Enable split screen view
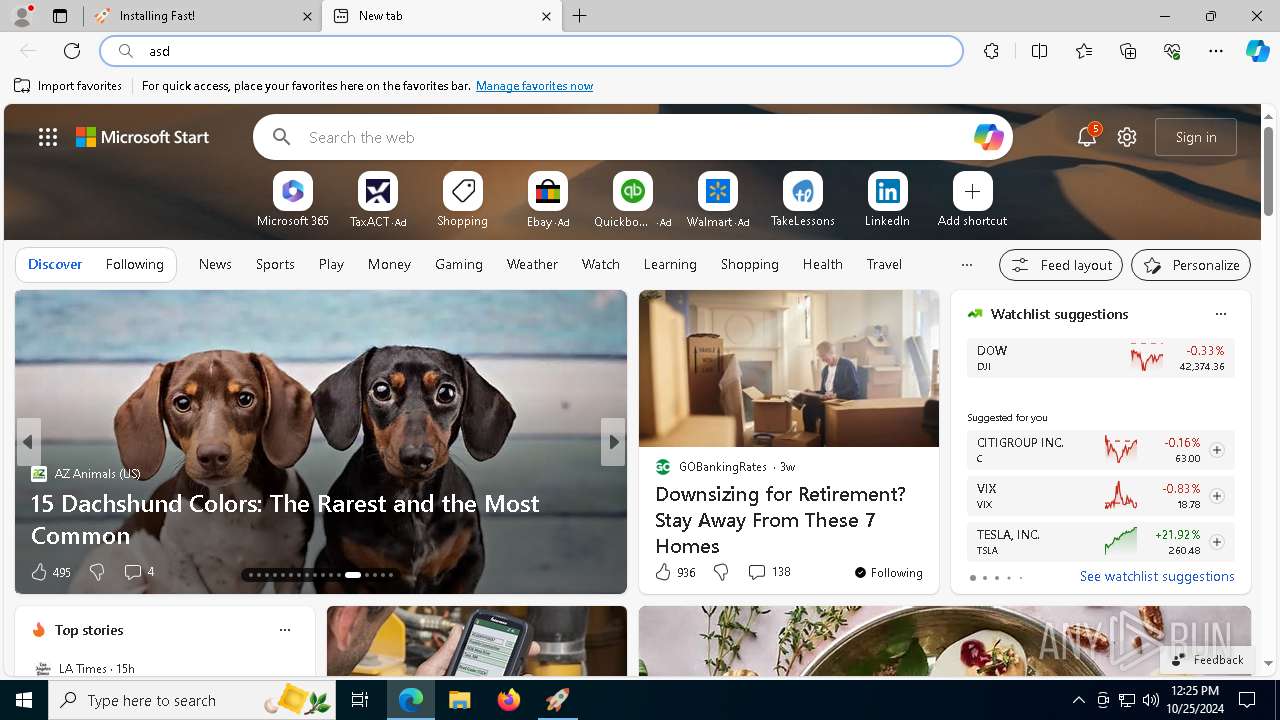1280x720 pixels. (x=1039, y=51)
